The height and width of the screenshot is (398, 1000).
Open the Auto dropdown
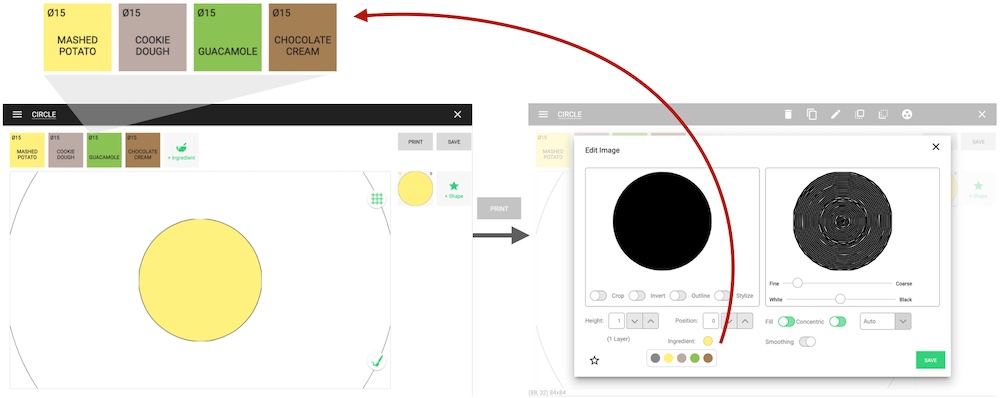[x=885, y=321]
